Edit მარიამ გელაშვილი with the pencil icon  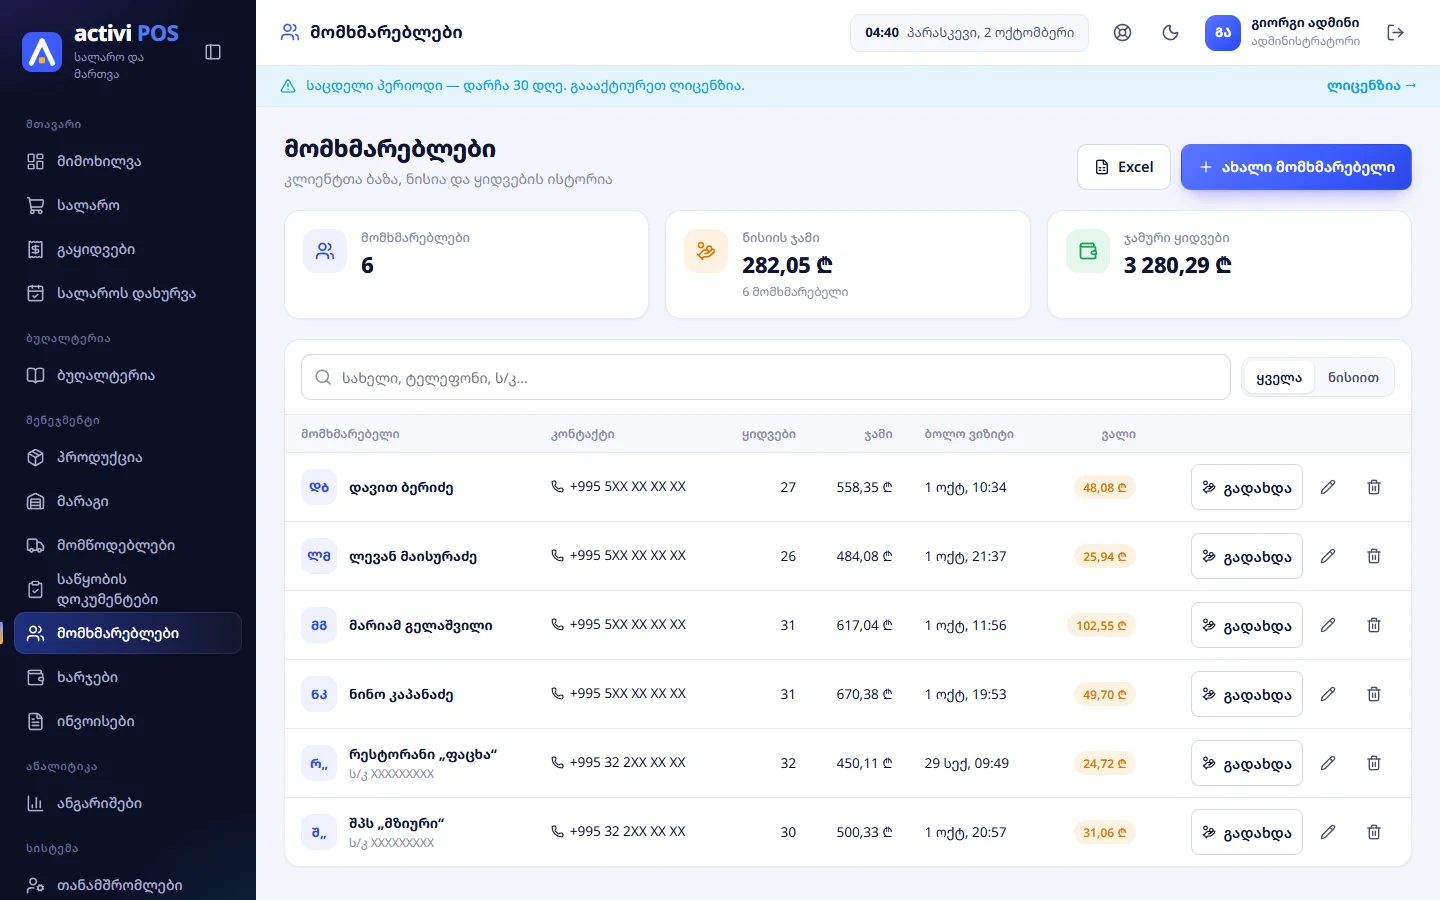tap(1328, 625)
